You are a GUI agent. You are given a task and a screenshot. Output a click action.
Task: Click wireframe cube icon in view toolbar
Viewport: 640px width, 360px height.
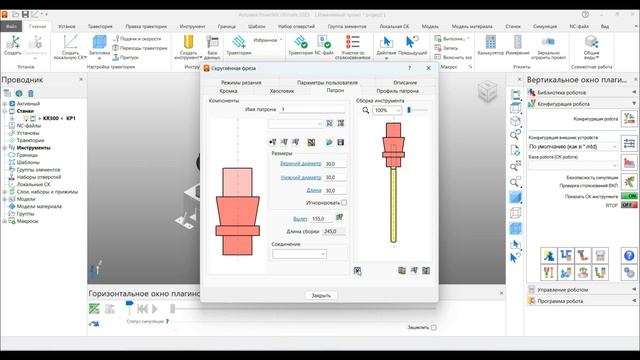516,213
